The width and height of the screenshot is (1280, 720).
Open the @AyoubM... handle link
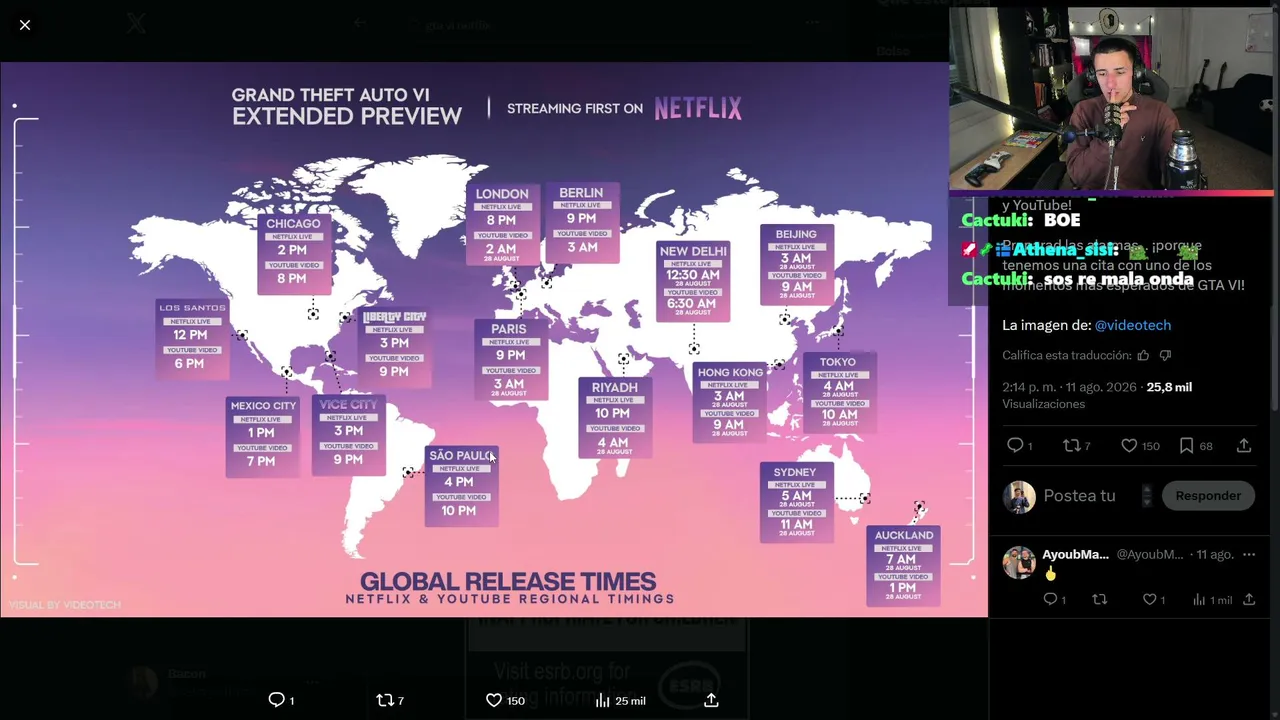pyautogui.click(x=1149, y=554)
